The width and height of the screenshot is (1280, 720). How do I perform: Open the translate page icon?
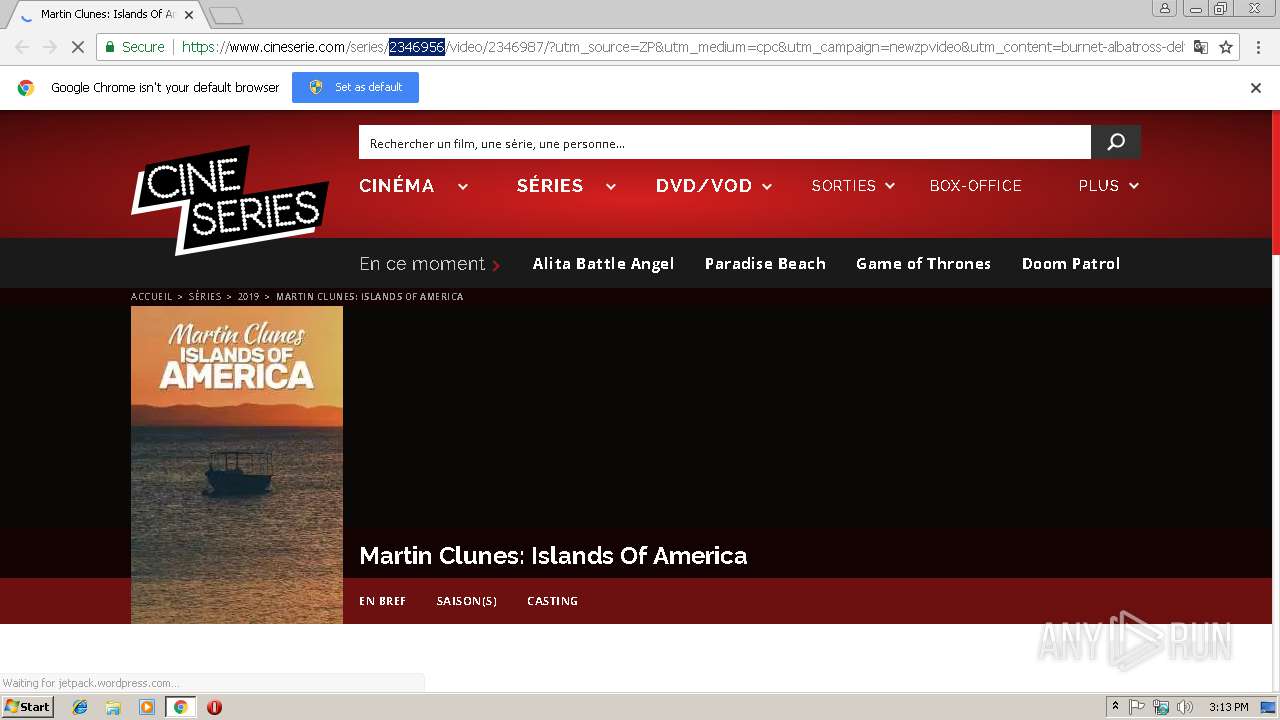pos(1201,47)
